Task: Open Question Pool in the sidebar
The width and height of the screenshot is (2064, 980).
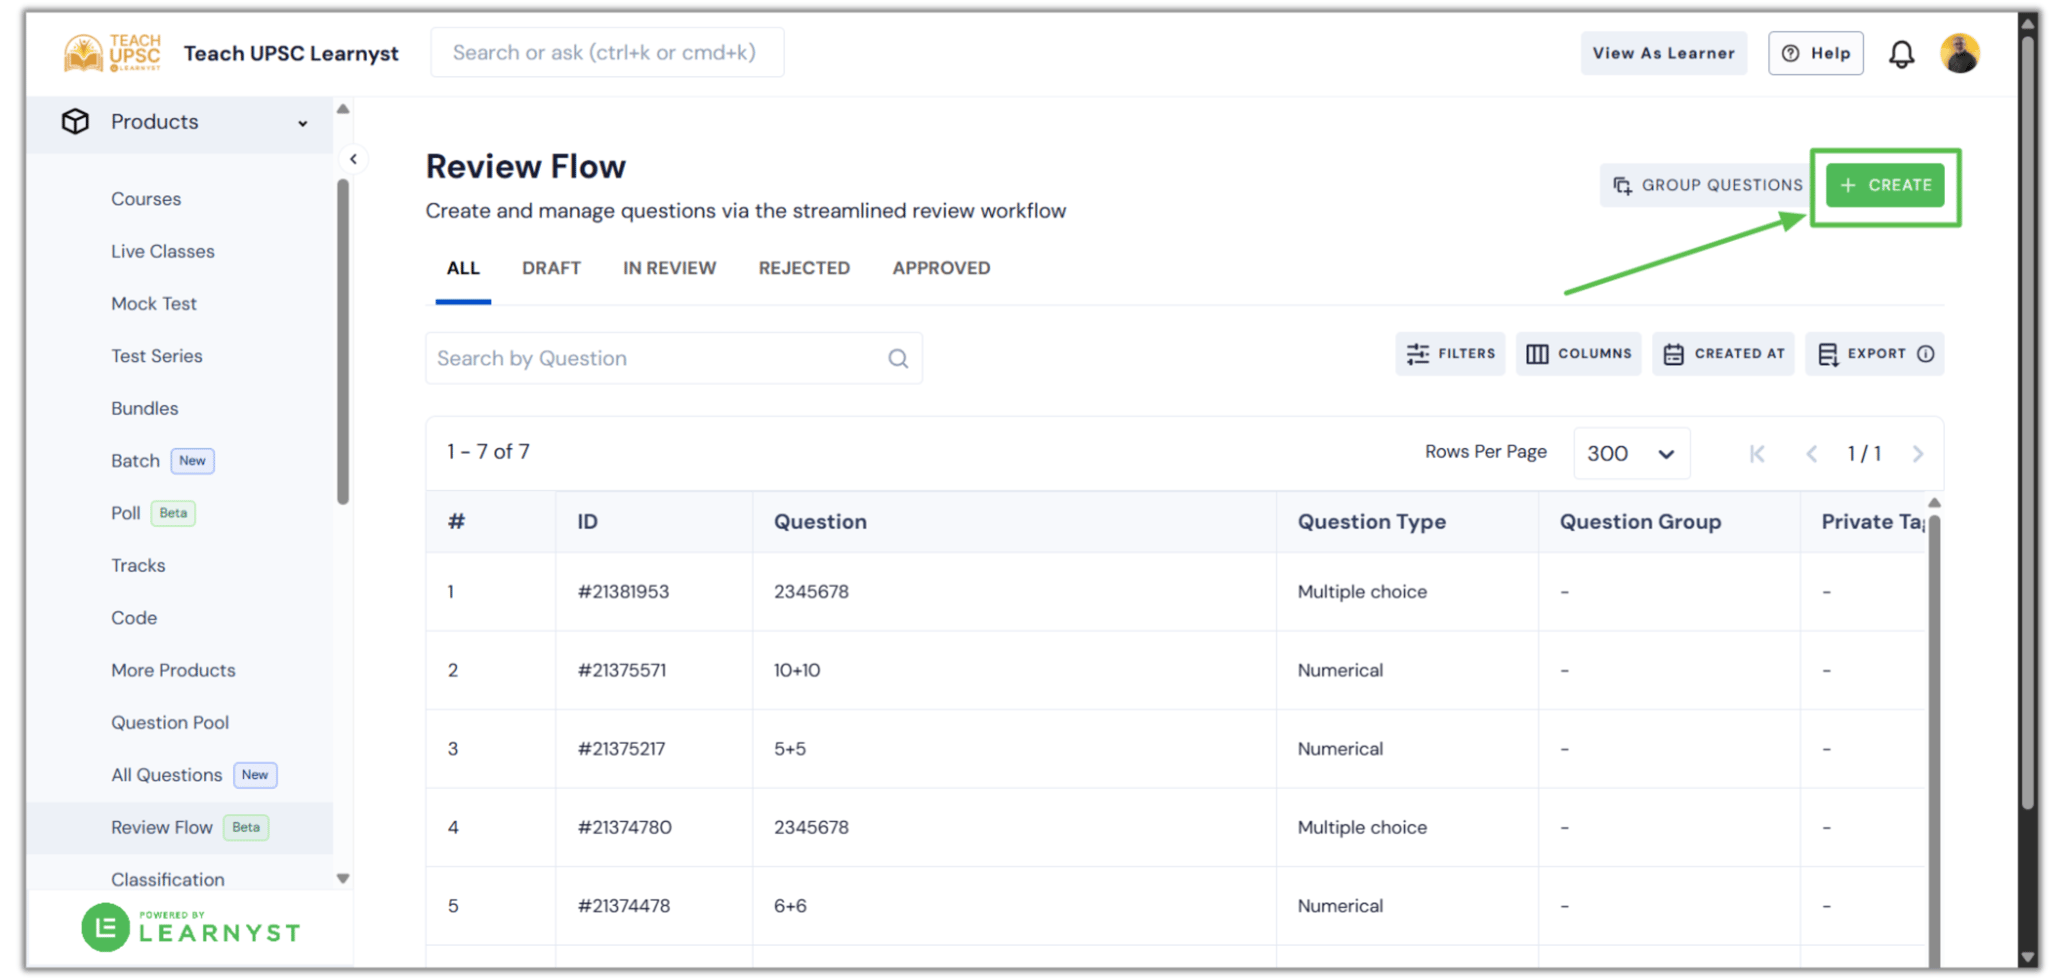Action: click(x=170, y=722)
